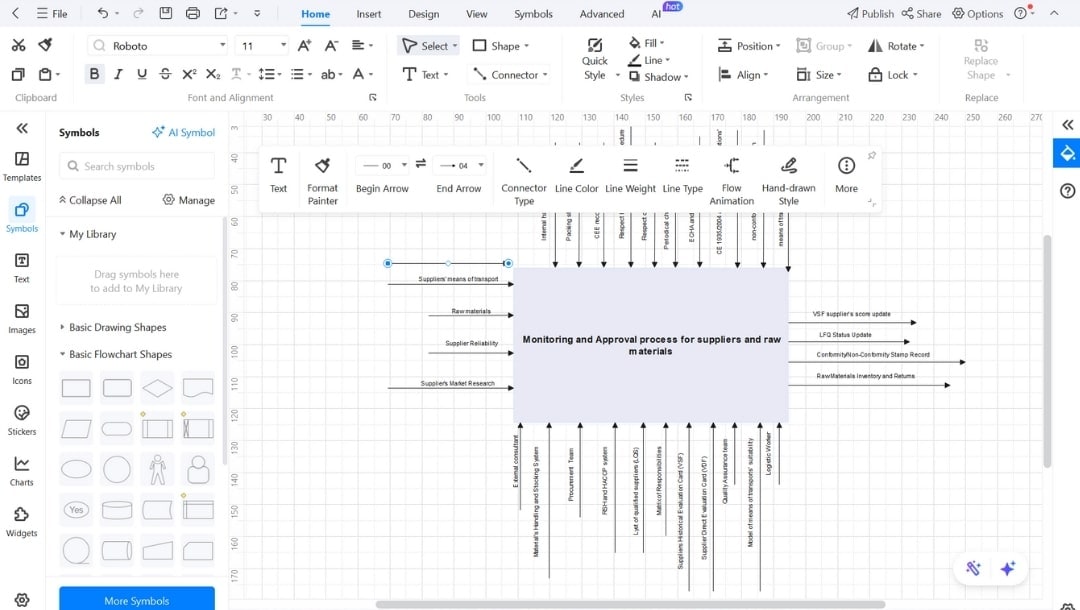This screenshot has height=610, width=1080.
Task: Open the Text sidebar panel
Action: [x=22, y=268]
